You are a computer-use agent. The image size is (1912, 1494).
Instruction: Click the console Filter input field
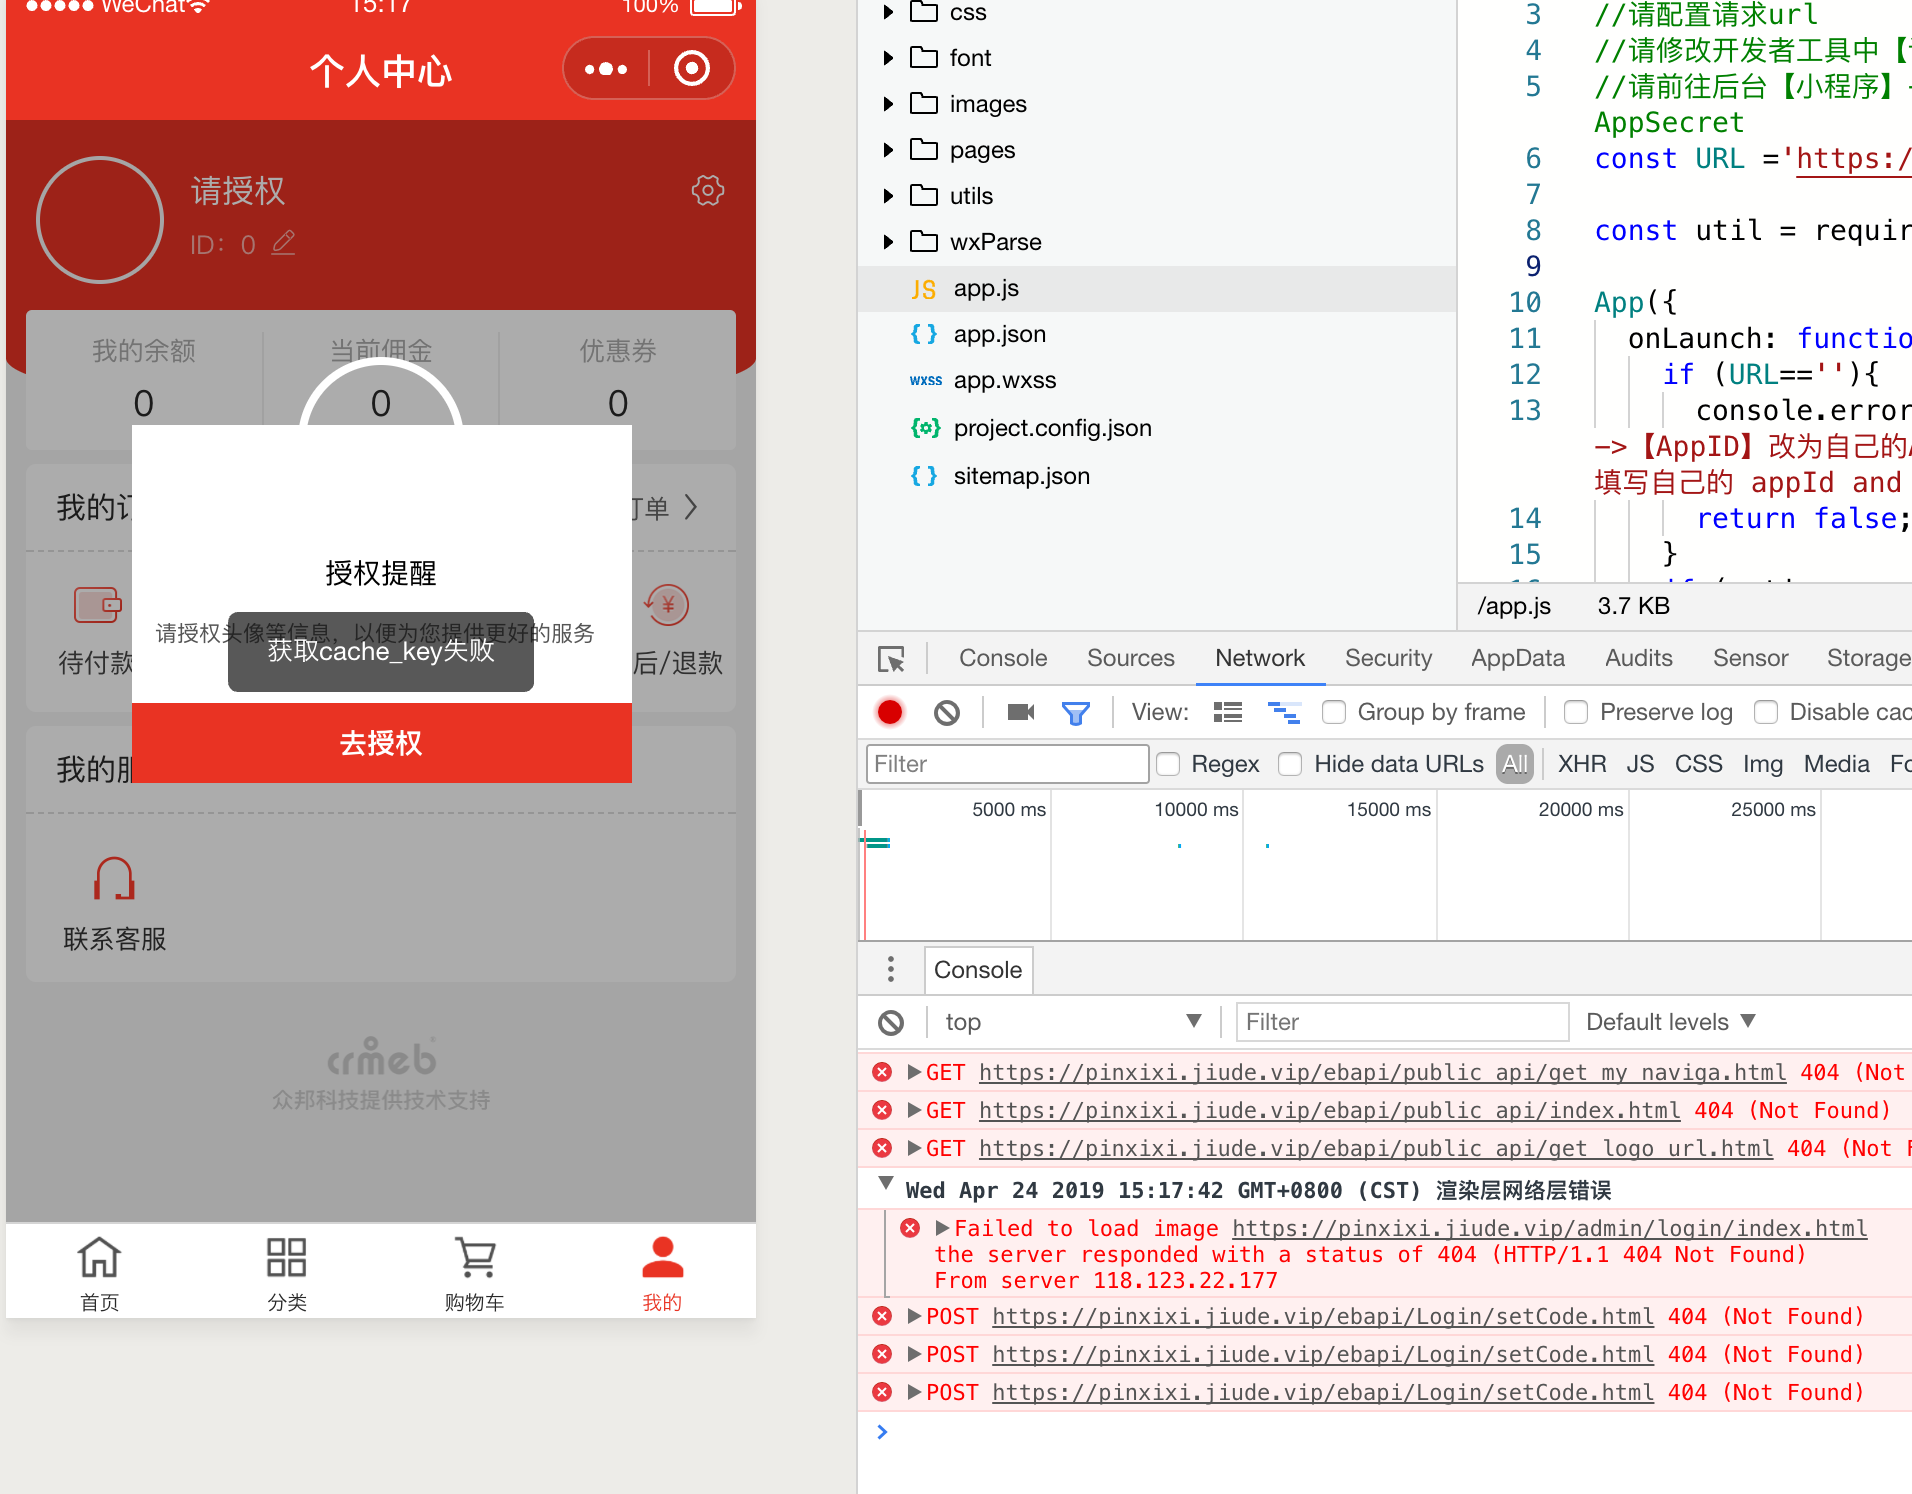click(x=1402, y=1022)
